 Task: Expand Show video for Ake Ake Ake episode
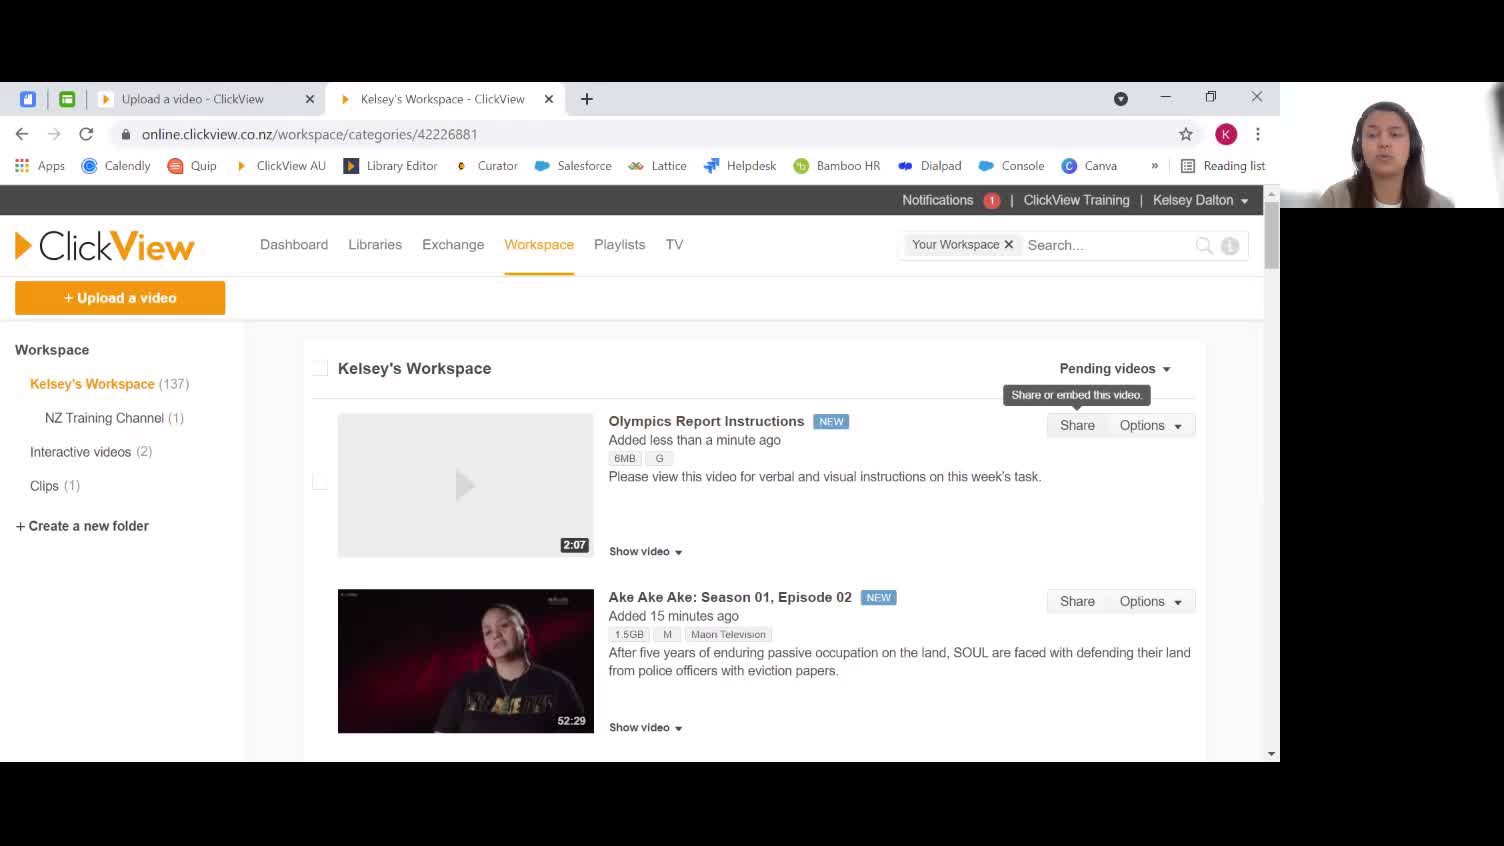click(x=645, y=727)
